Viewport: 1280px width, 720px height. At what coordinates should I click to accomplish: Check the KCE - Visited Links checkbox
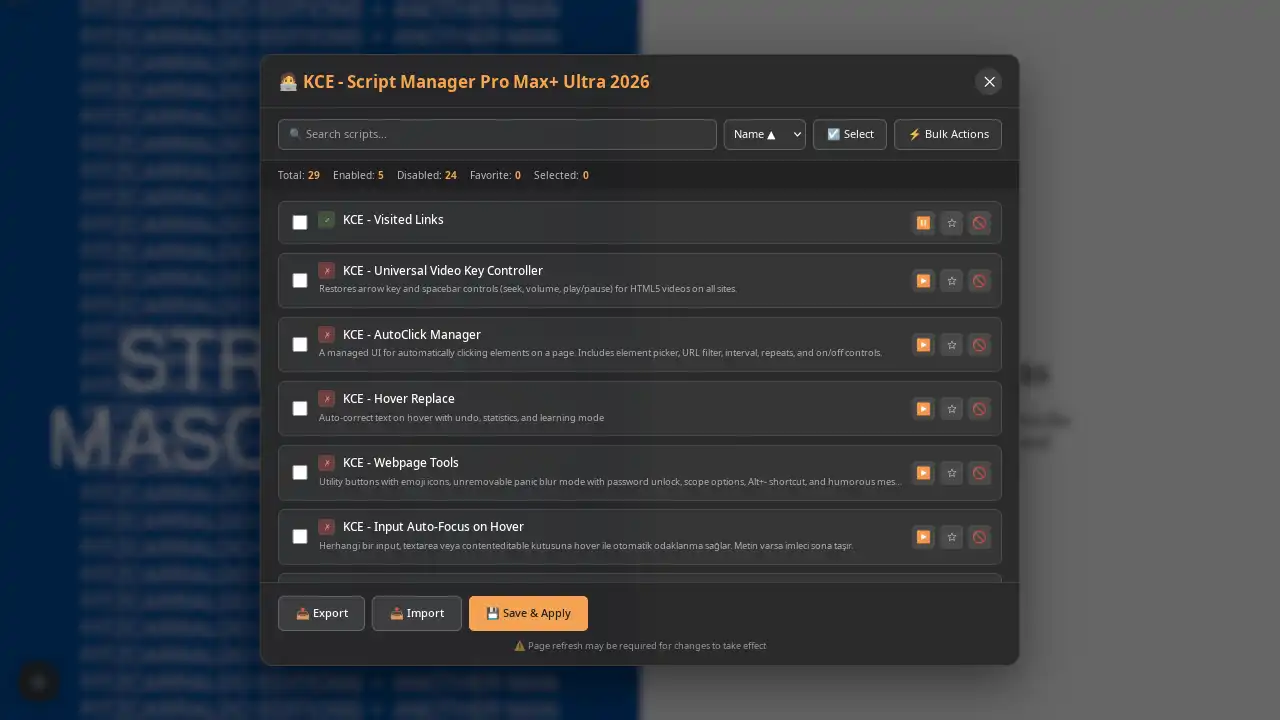tap(300, 223)
